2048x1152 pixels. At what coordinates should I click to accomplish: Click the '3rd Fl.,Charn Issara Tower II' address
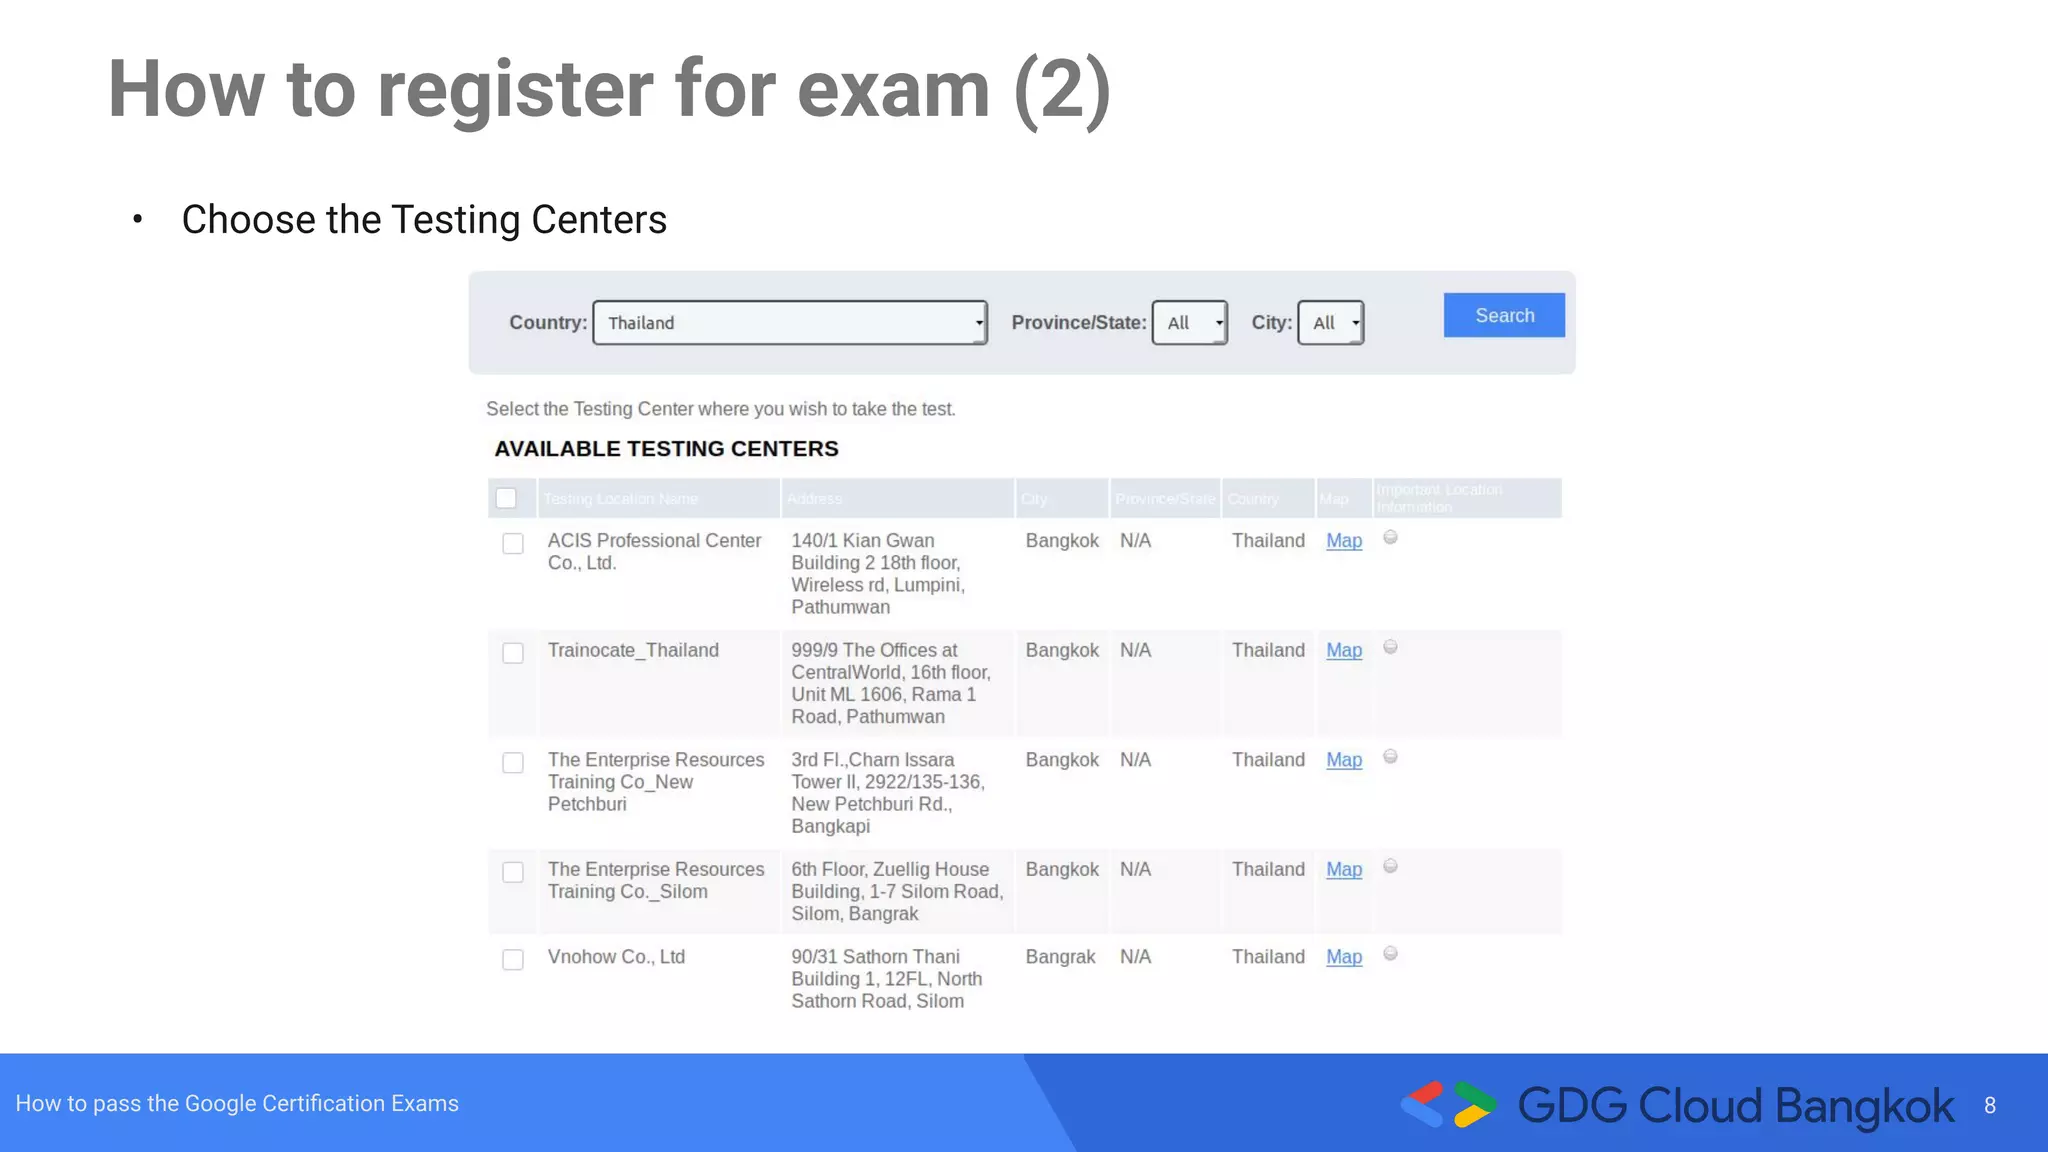tap(888, 793)
